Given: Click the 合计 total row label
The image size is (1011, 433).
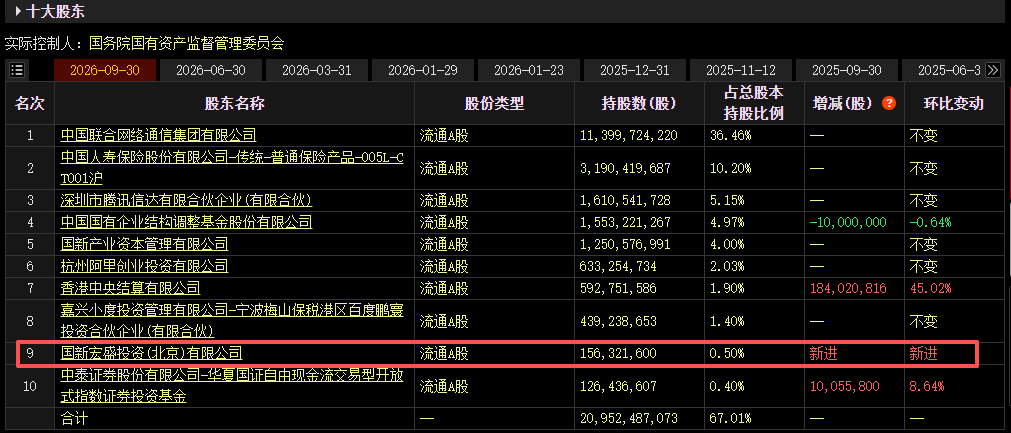Looking at the screenshot, I should [74, 419].
